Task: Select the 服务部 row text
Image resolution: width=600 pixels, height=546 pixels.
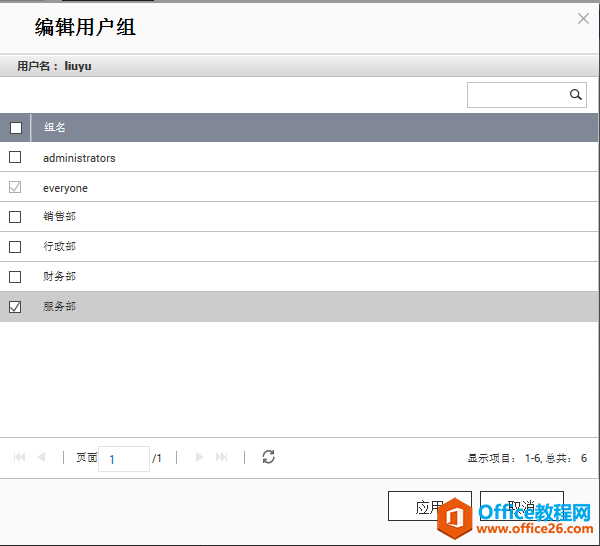Action: coord(59,306)
